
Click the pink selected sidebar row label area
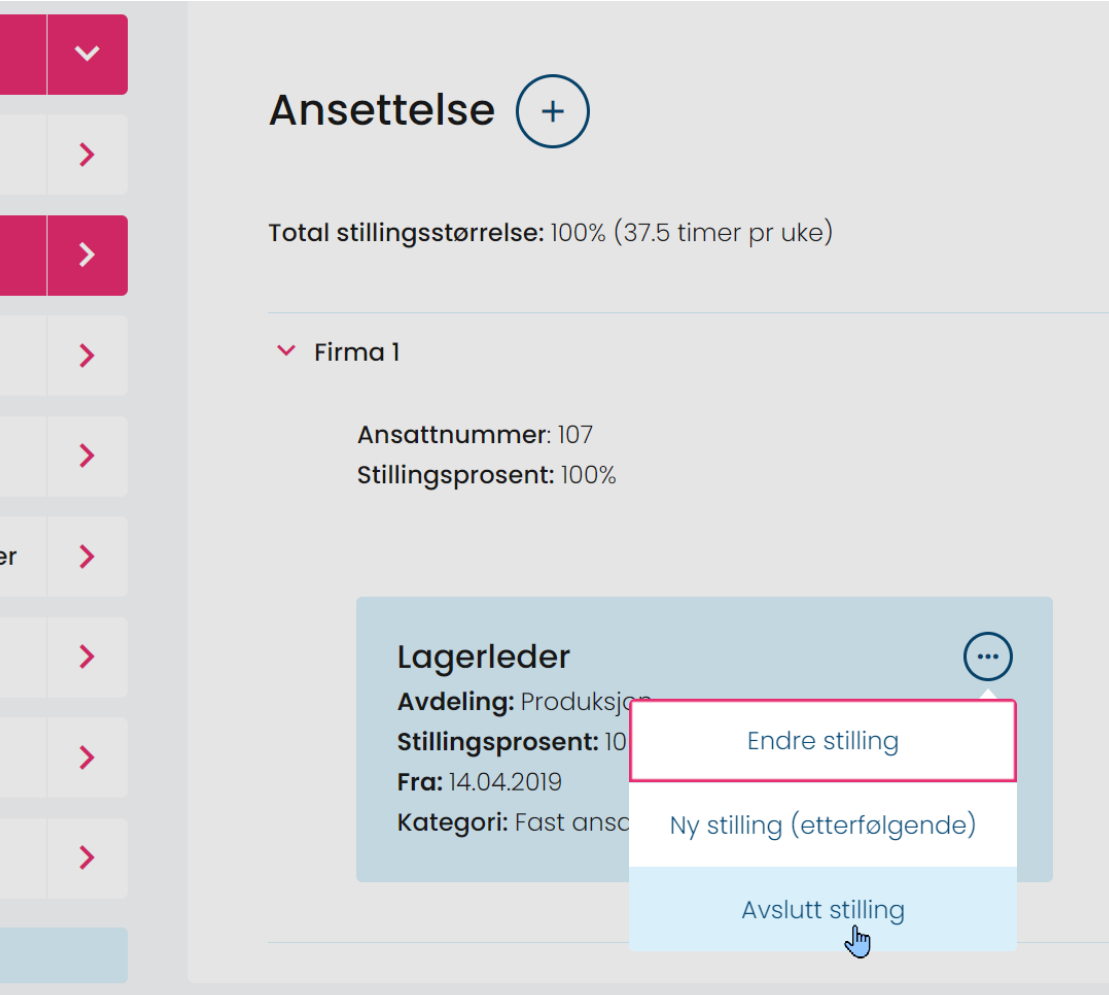tap(20, 255)
